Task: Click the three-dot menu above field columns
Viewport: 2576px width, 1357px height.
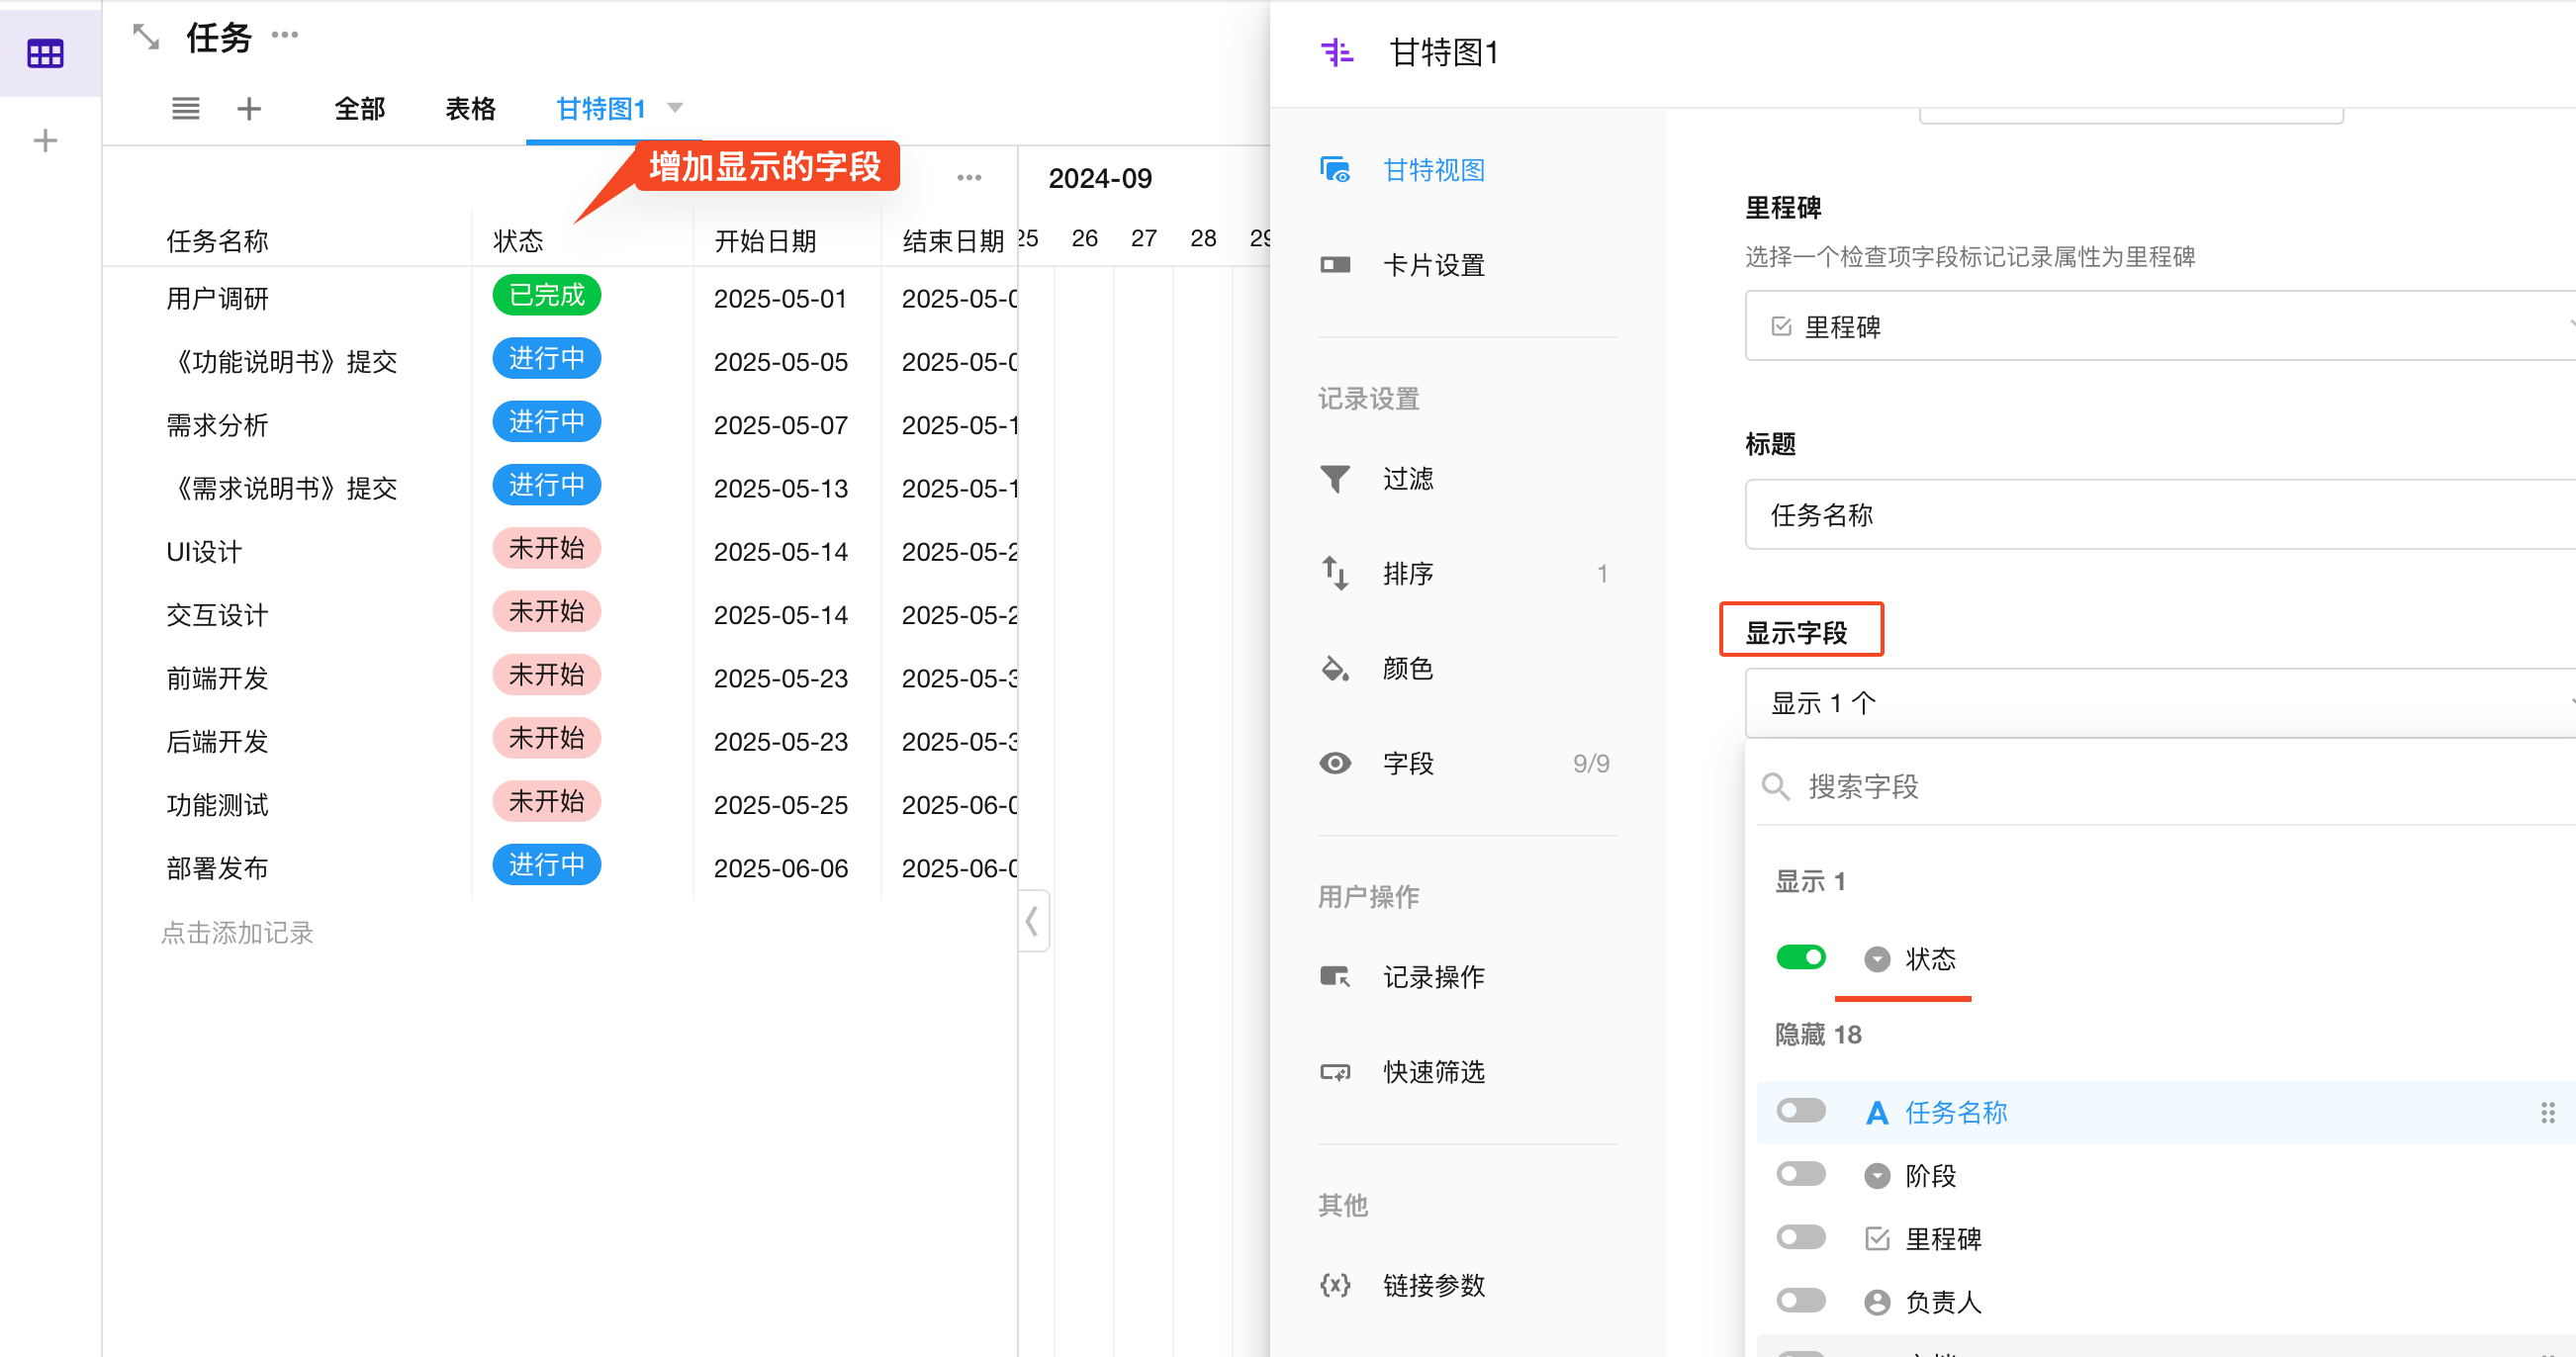Action: tap(968, 178)
